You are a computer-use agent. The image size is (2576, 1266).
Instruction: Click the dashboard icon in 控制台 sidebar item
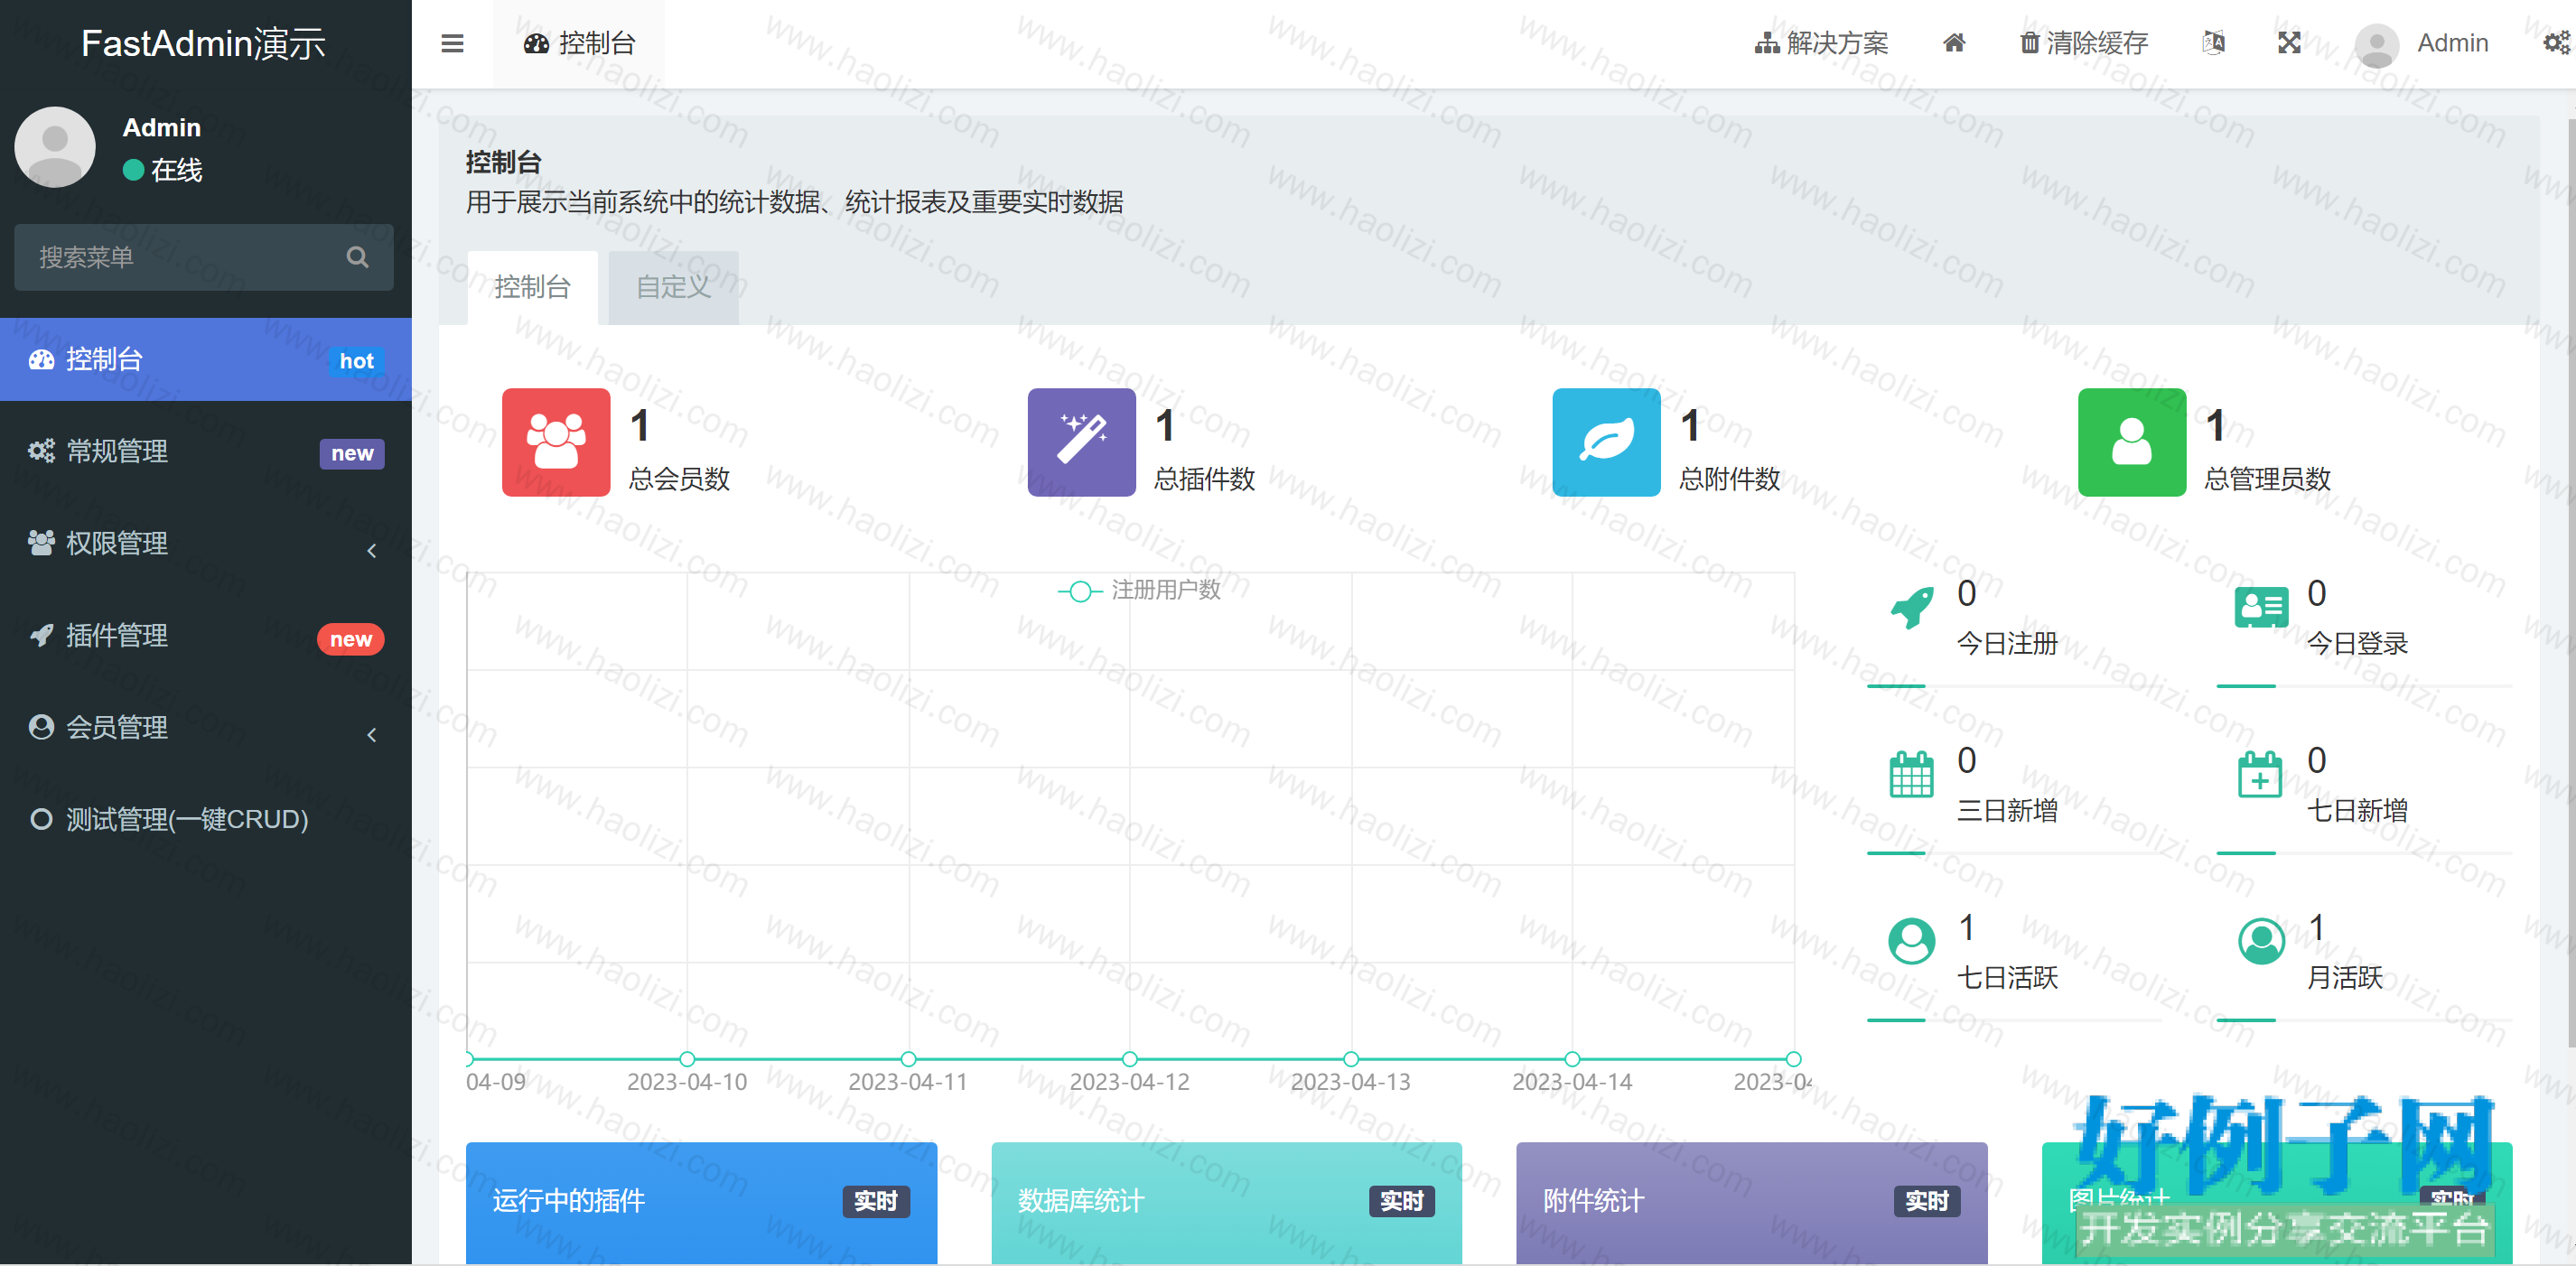click(41, 360)
